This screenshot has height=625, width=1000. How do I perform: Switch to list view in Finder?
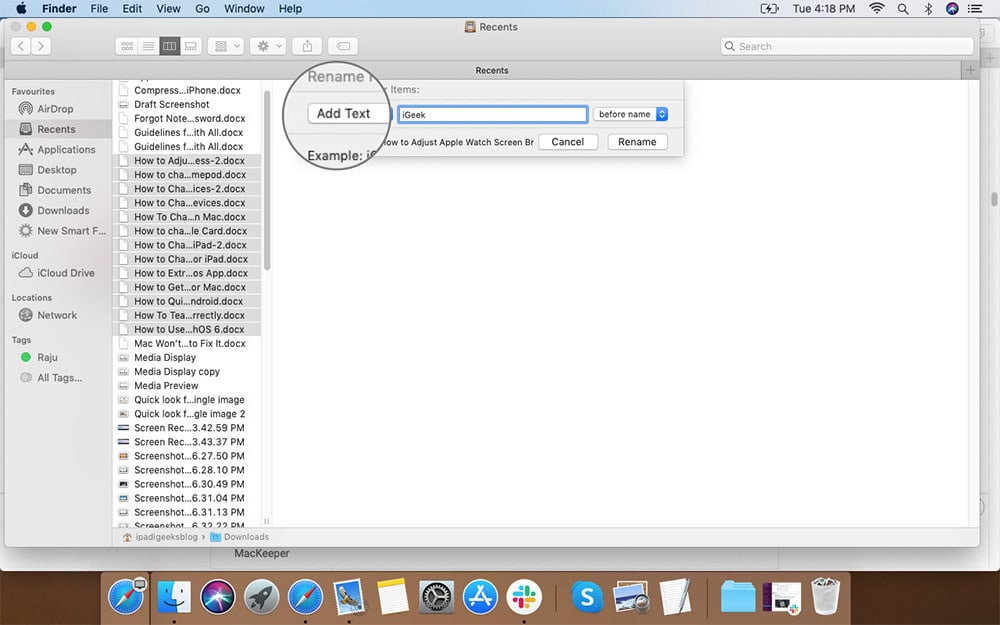148,45
